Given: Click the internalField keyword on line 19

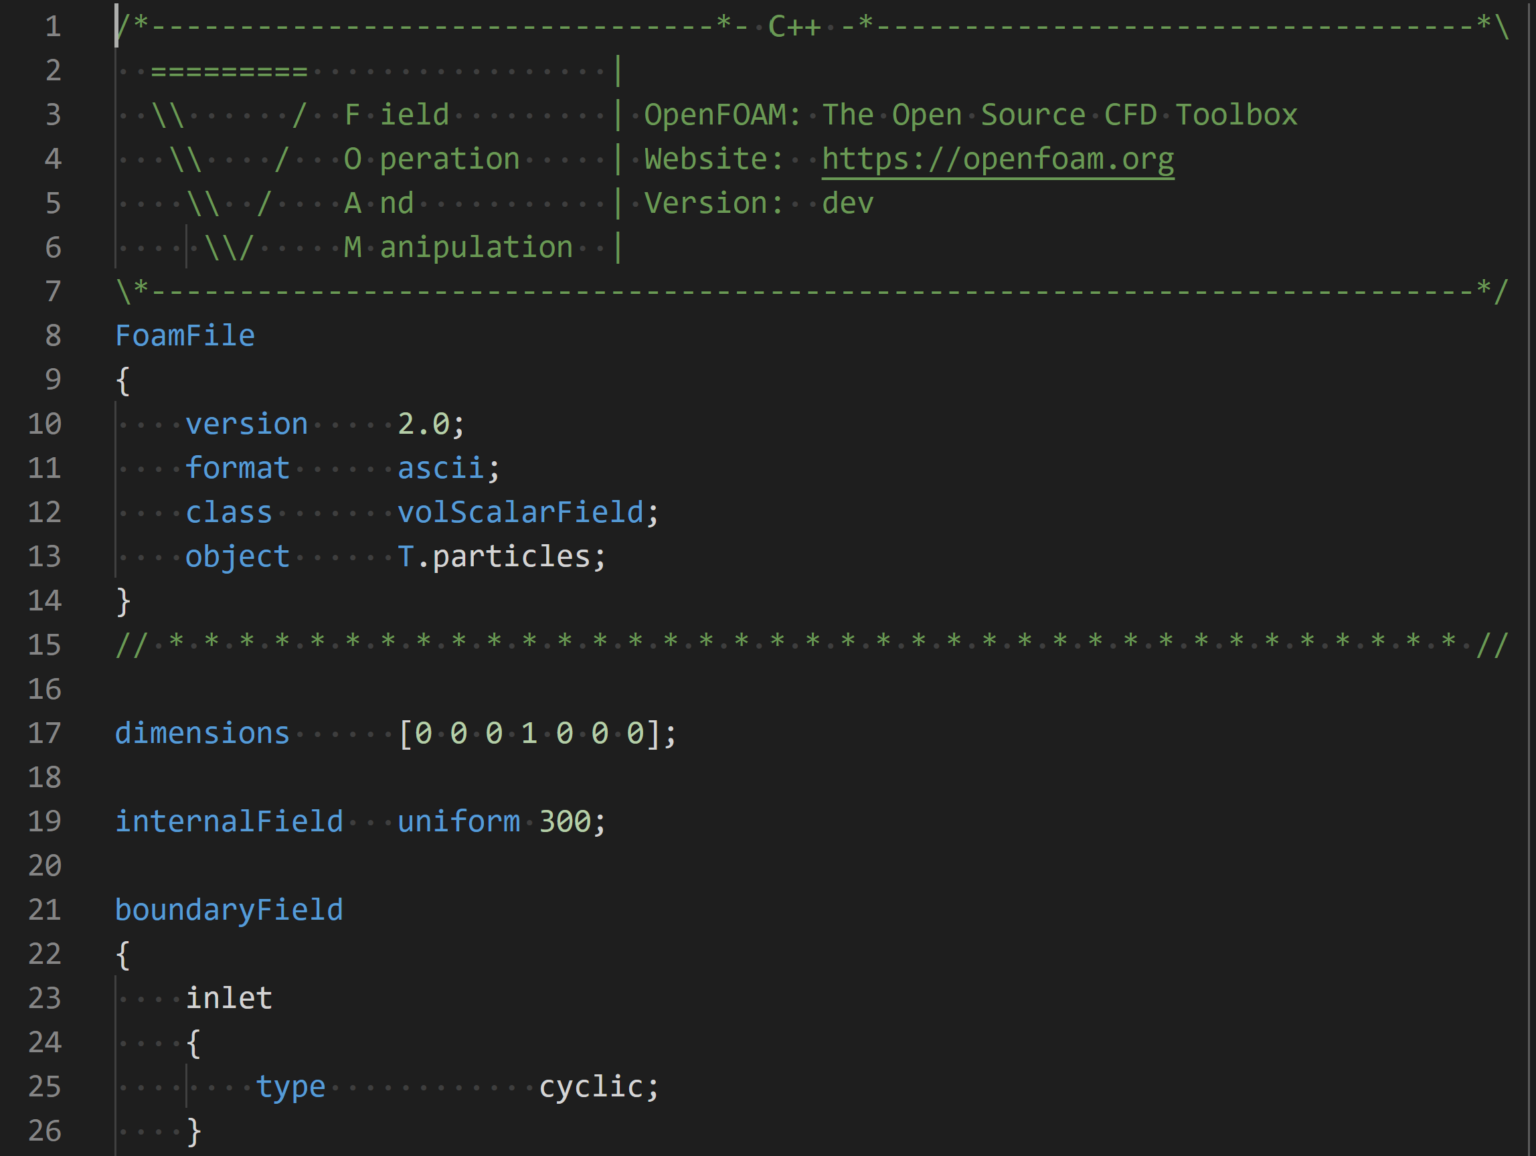Looking at the screenshot, I should point(229,821).
